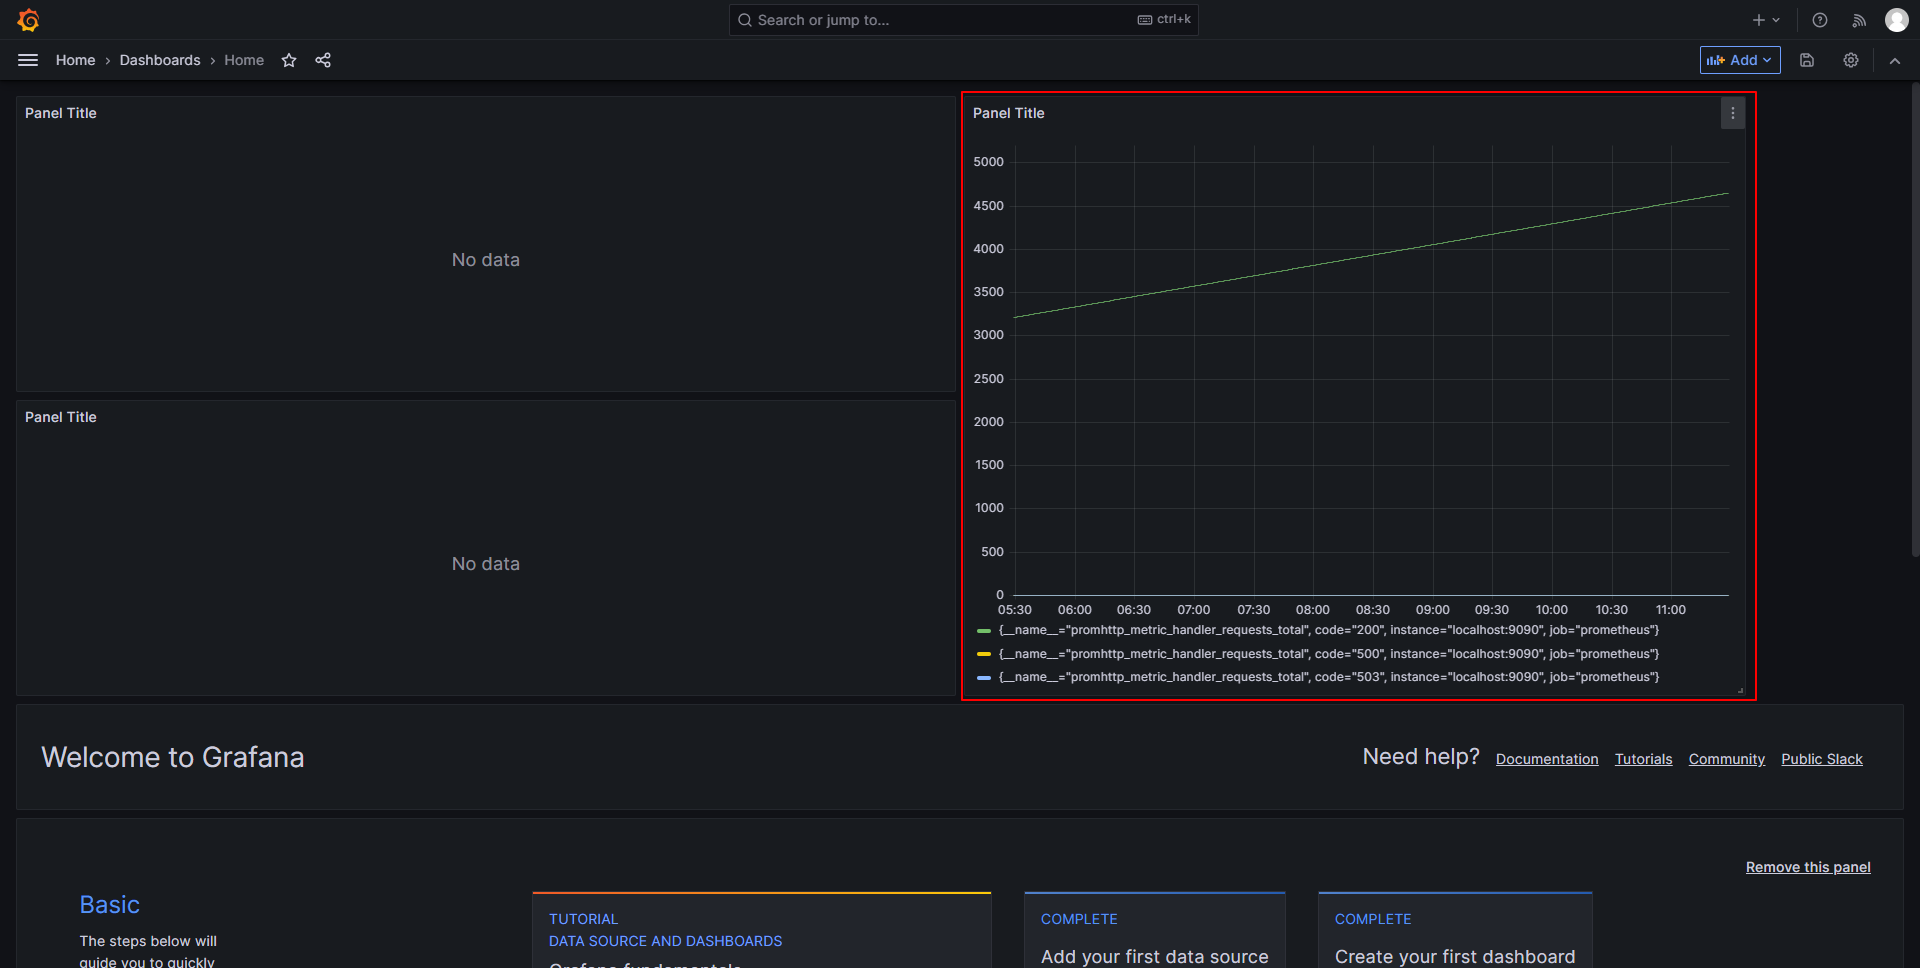Mark dashboard as favorite with star icon
This screenshot has width=1920, height=968.
[289, 60]
